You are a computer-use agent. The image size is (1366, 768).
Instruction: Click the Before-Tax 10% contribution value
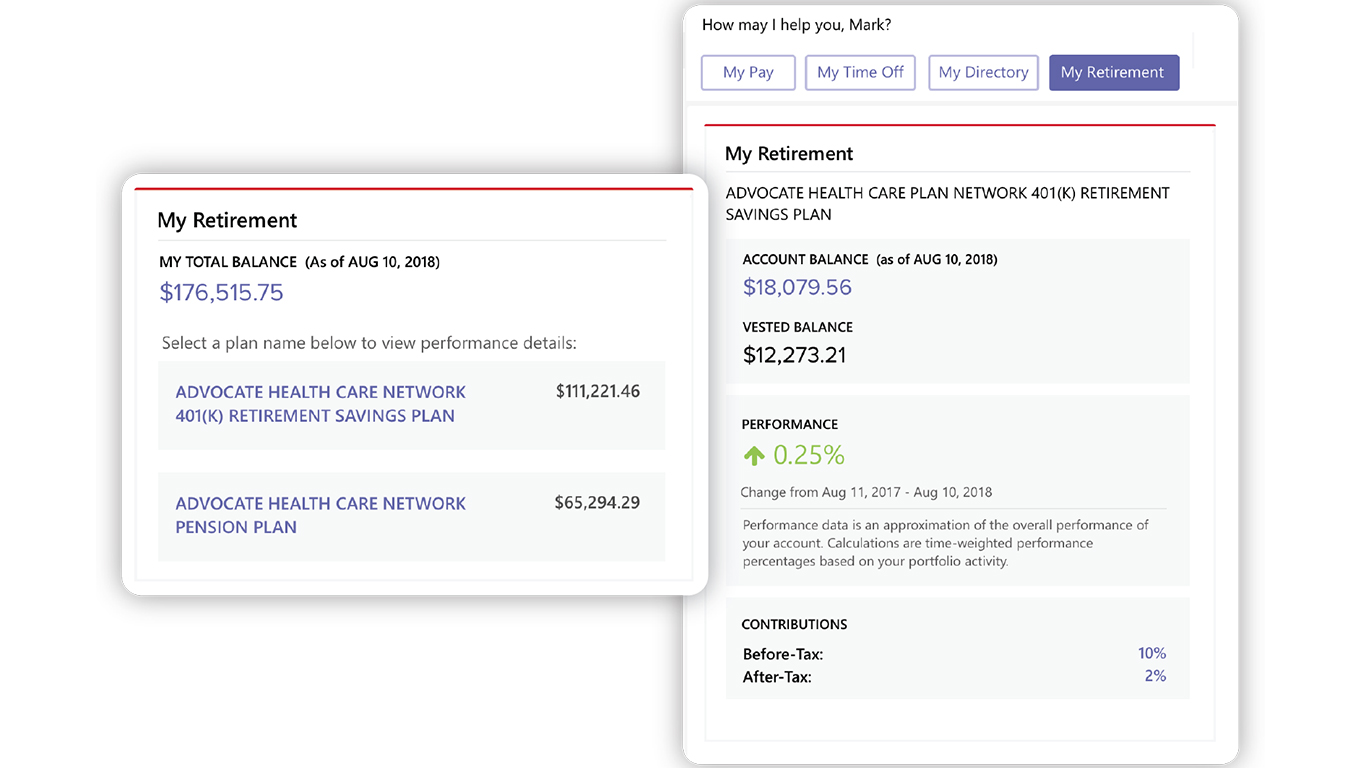(1151, 654)
